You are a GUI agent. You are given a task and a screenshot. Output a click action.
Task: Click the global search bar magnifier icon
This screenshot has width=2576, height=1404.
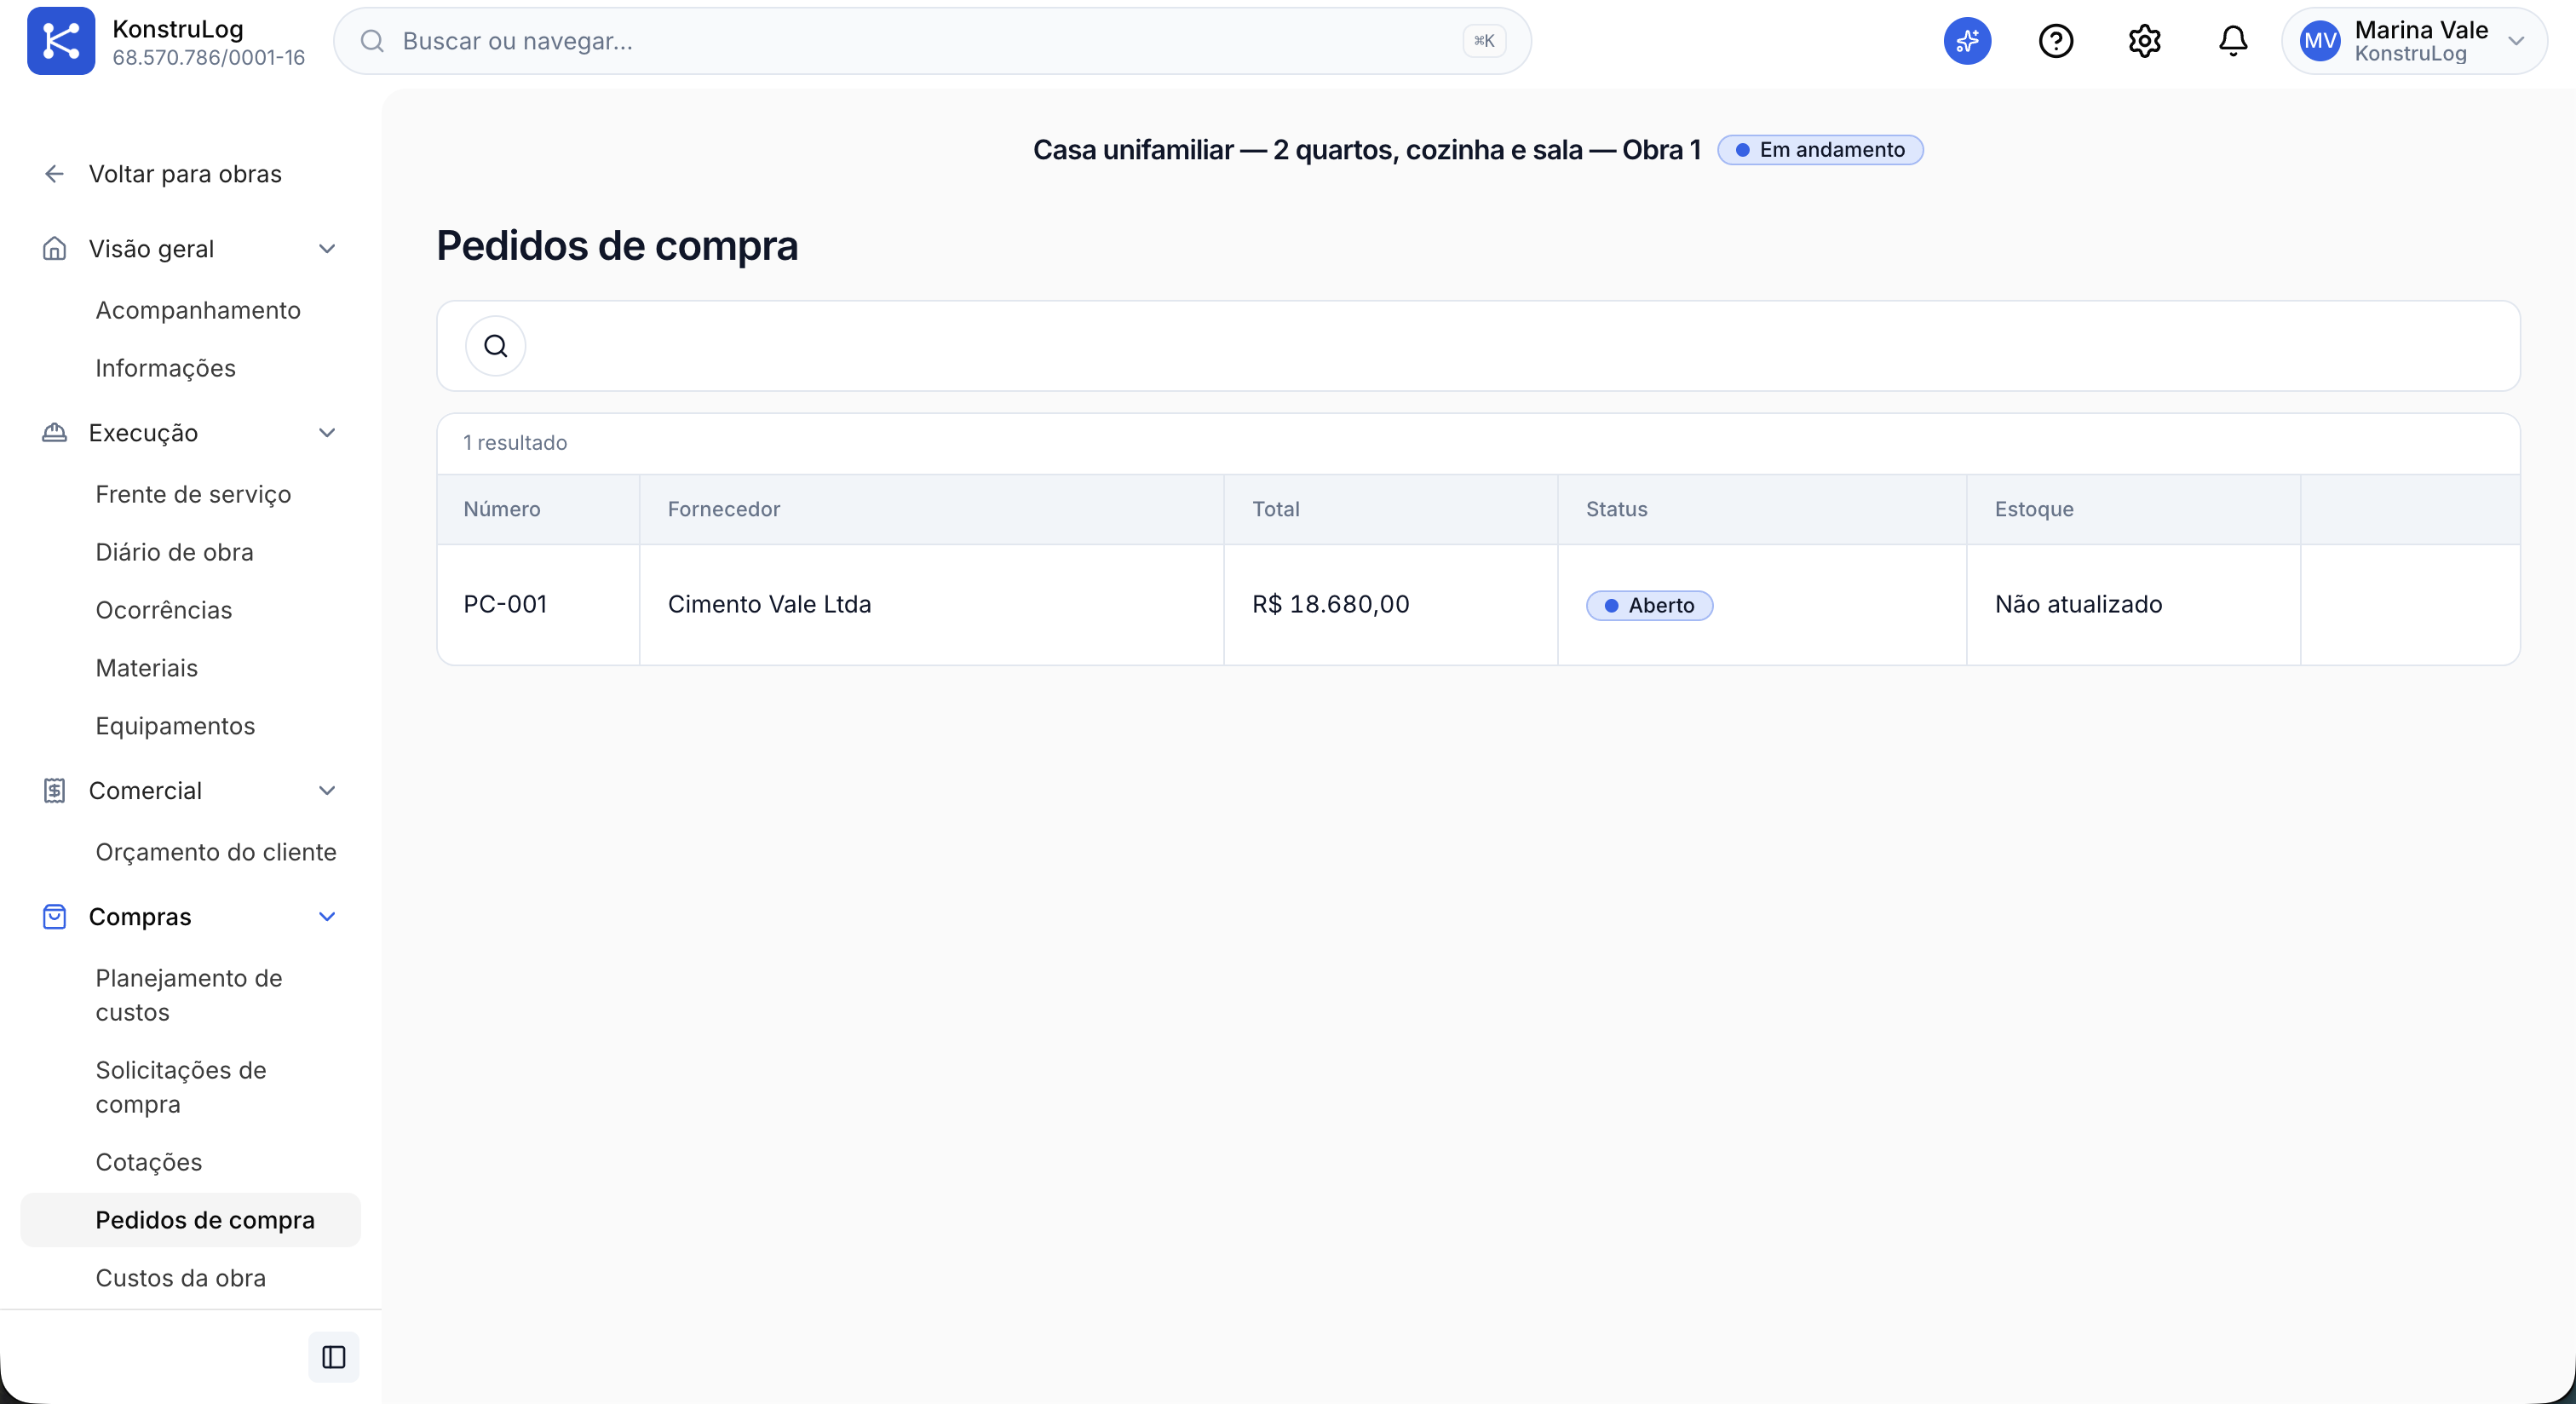(372, 41)
